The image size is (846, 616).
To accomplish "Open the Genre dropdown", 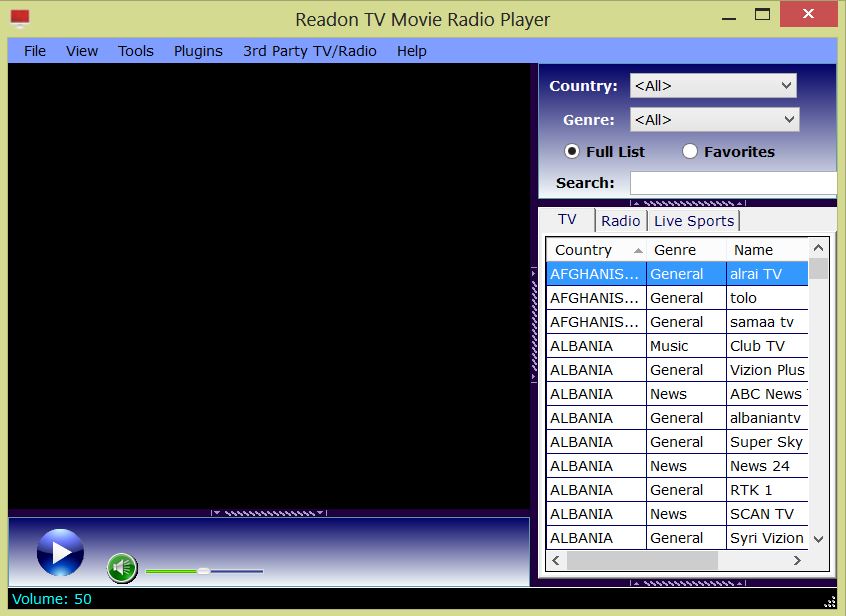I will [x=714, y=119].
